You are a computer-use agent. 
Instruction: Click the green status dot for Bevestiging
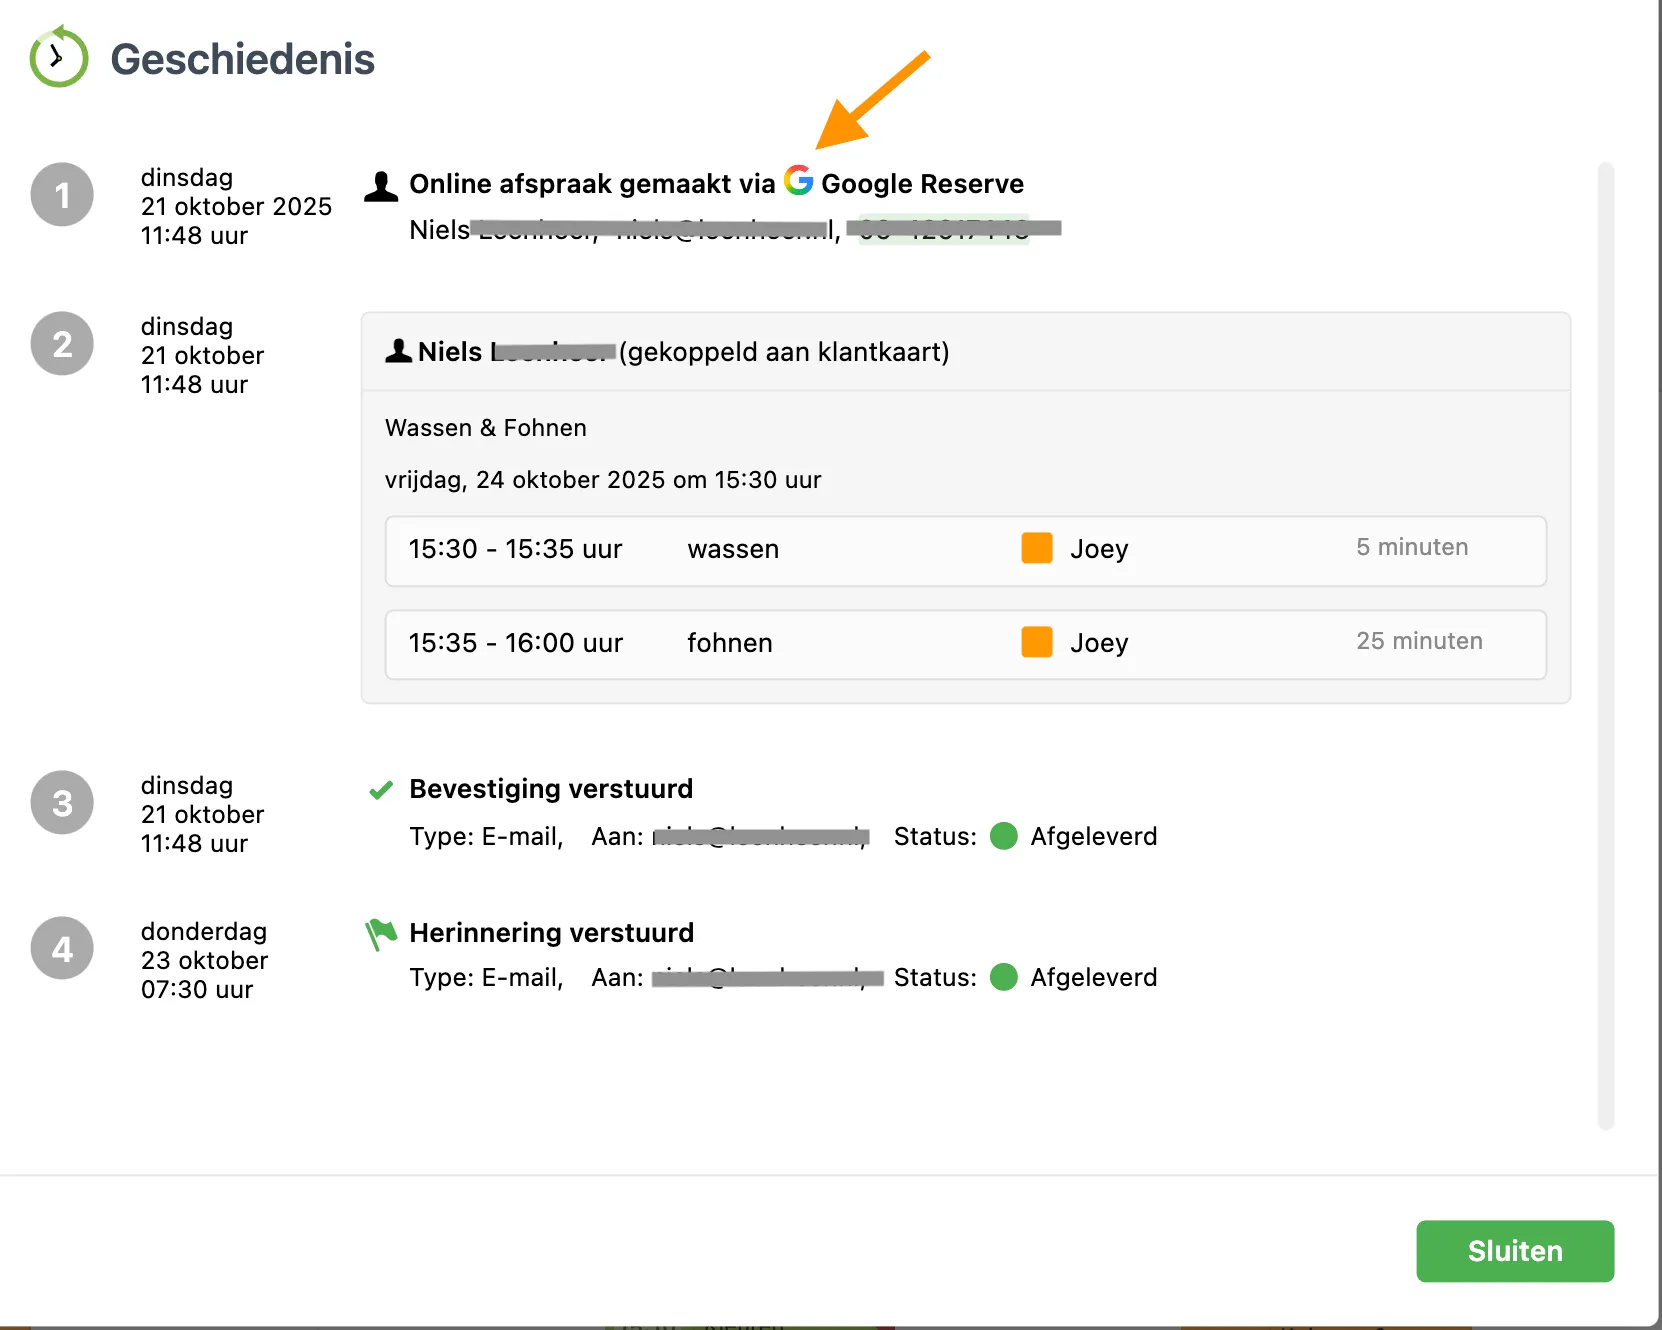point(1003,836)
